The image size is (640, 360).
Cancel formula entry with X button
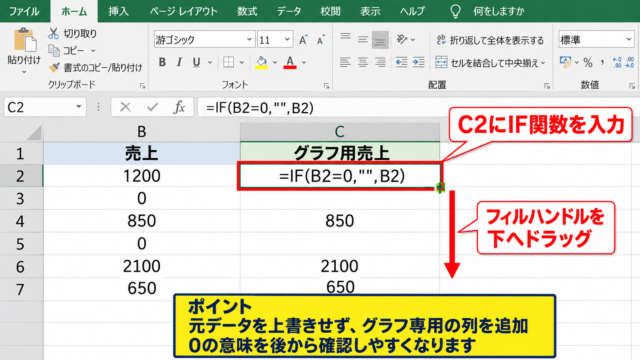(125, 107)
